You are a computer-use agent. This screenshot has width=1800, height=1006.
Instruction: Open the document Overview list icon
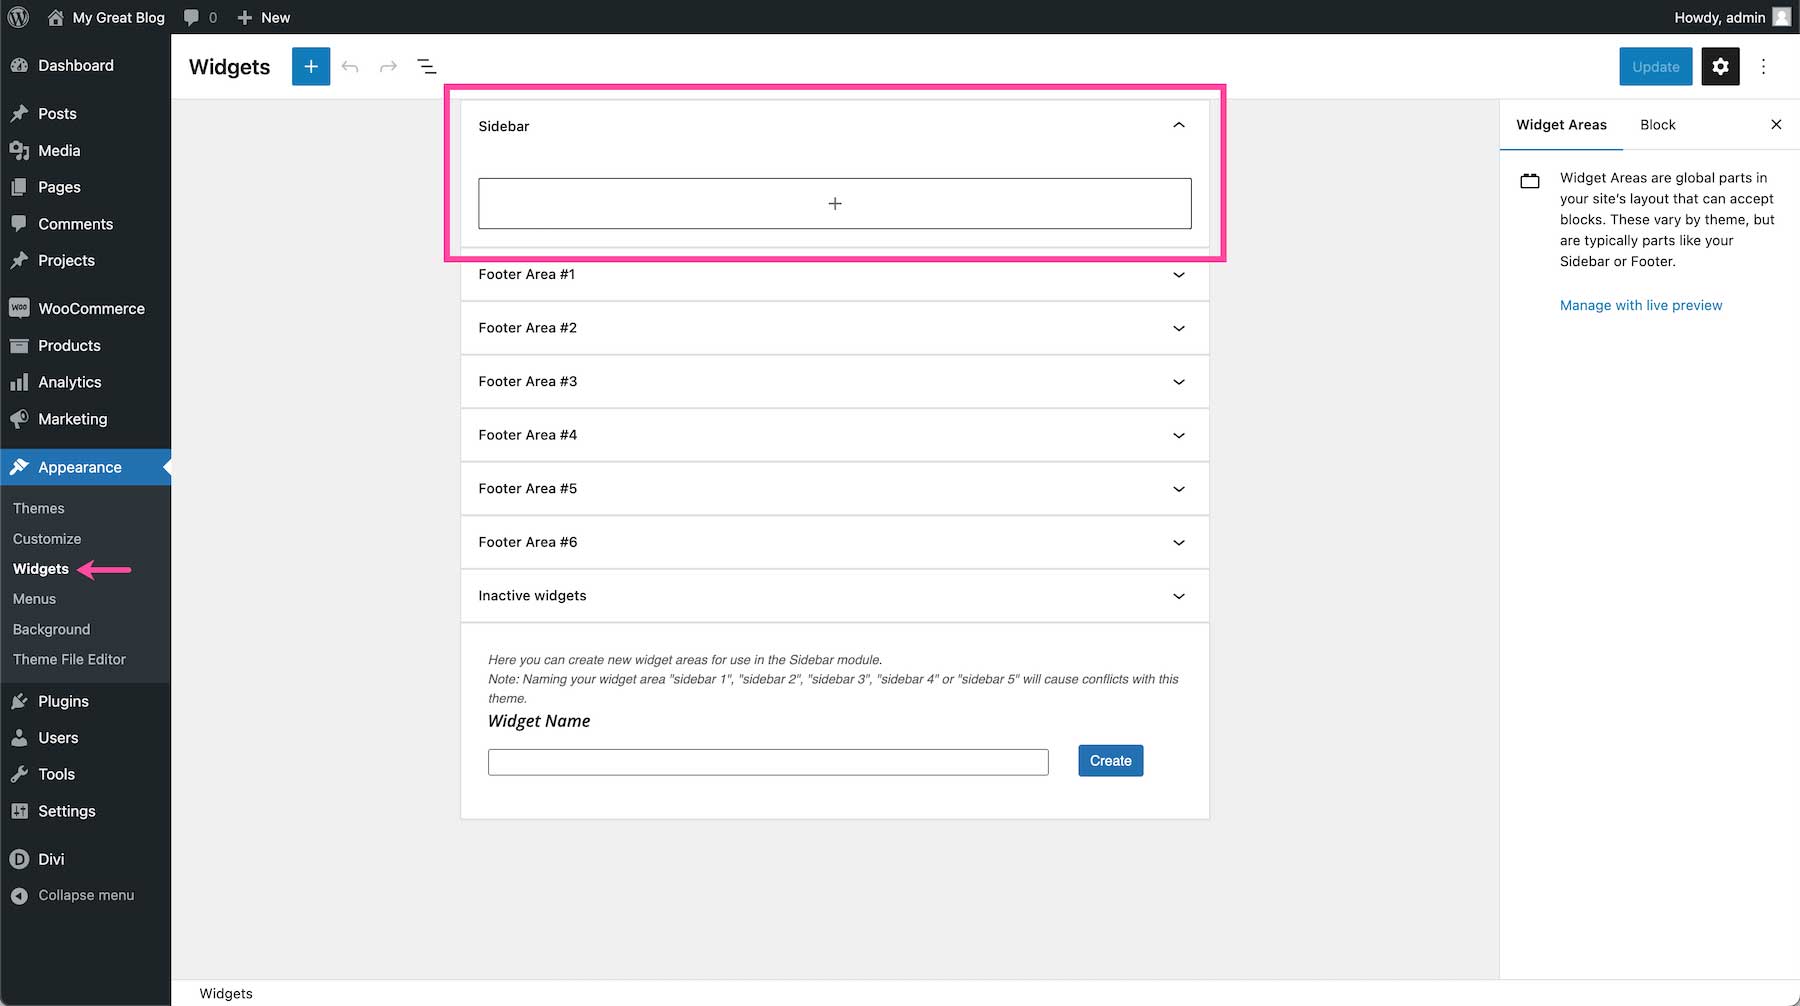point(427,66)
